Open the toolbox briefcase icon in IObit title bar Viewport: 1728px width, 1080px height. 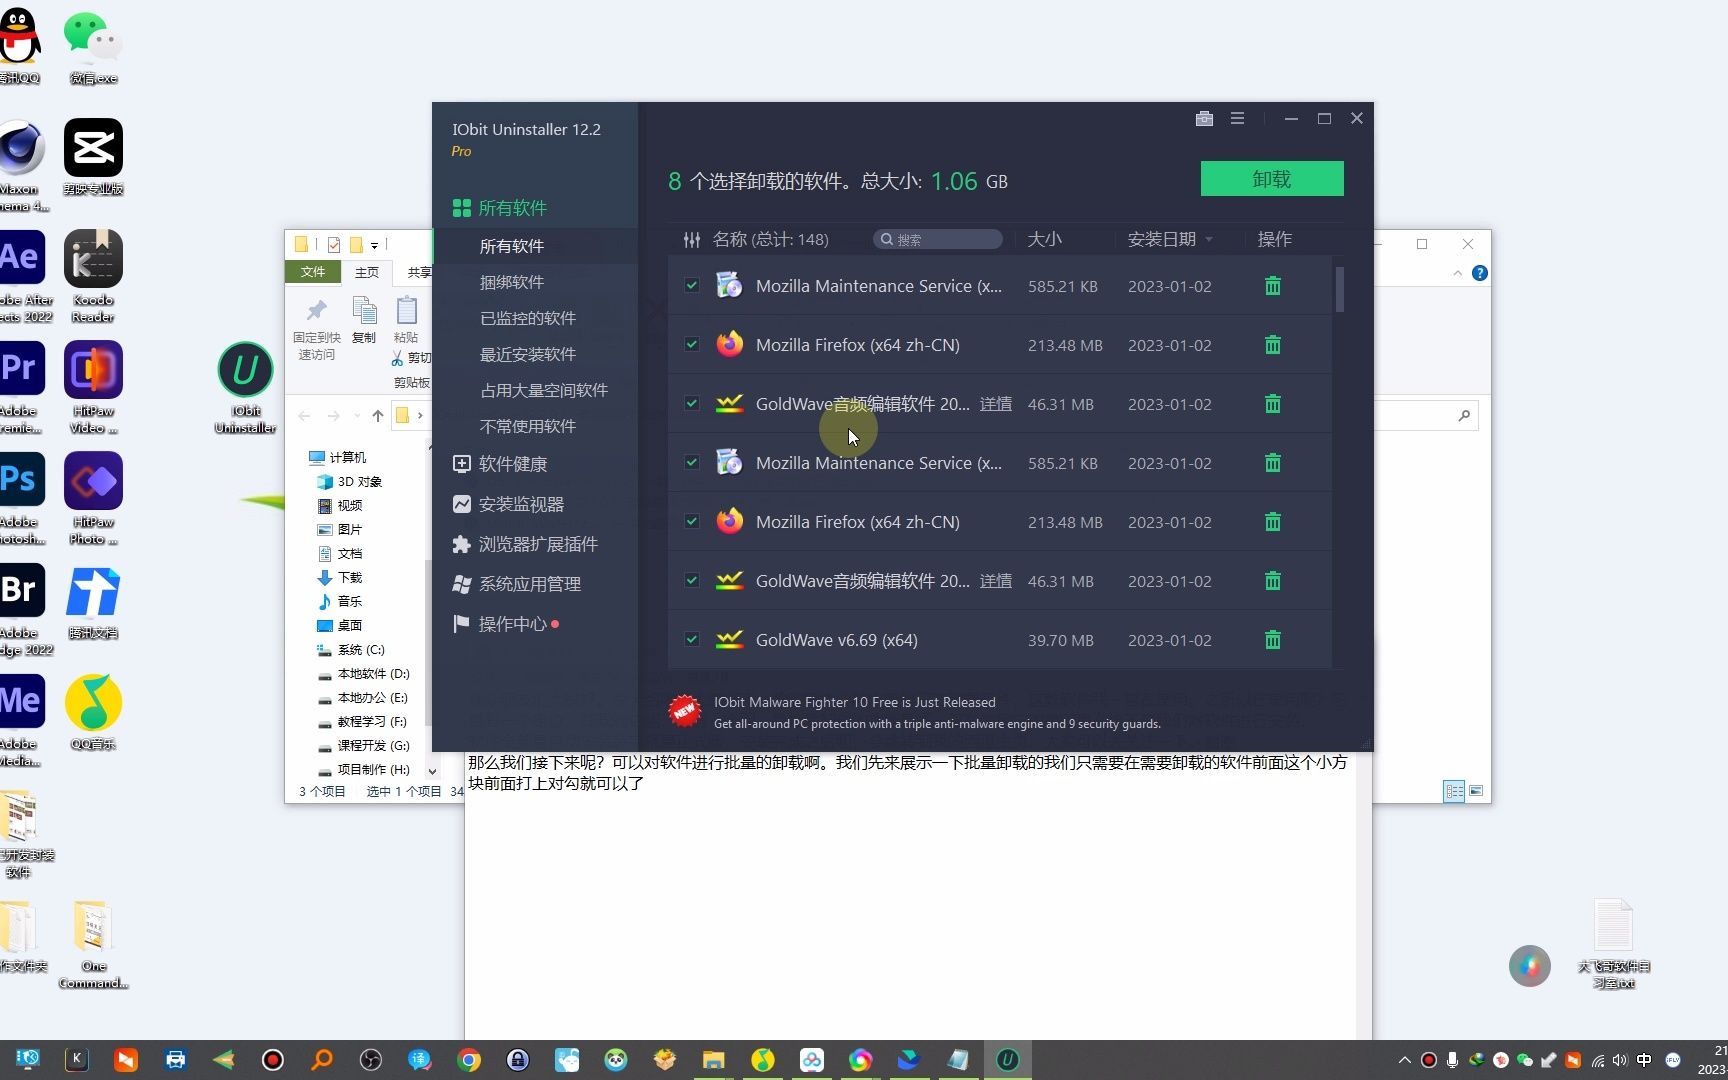(x=1204, y=118)
